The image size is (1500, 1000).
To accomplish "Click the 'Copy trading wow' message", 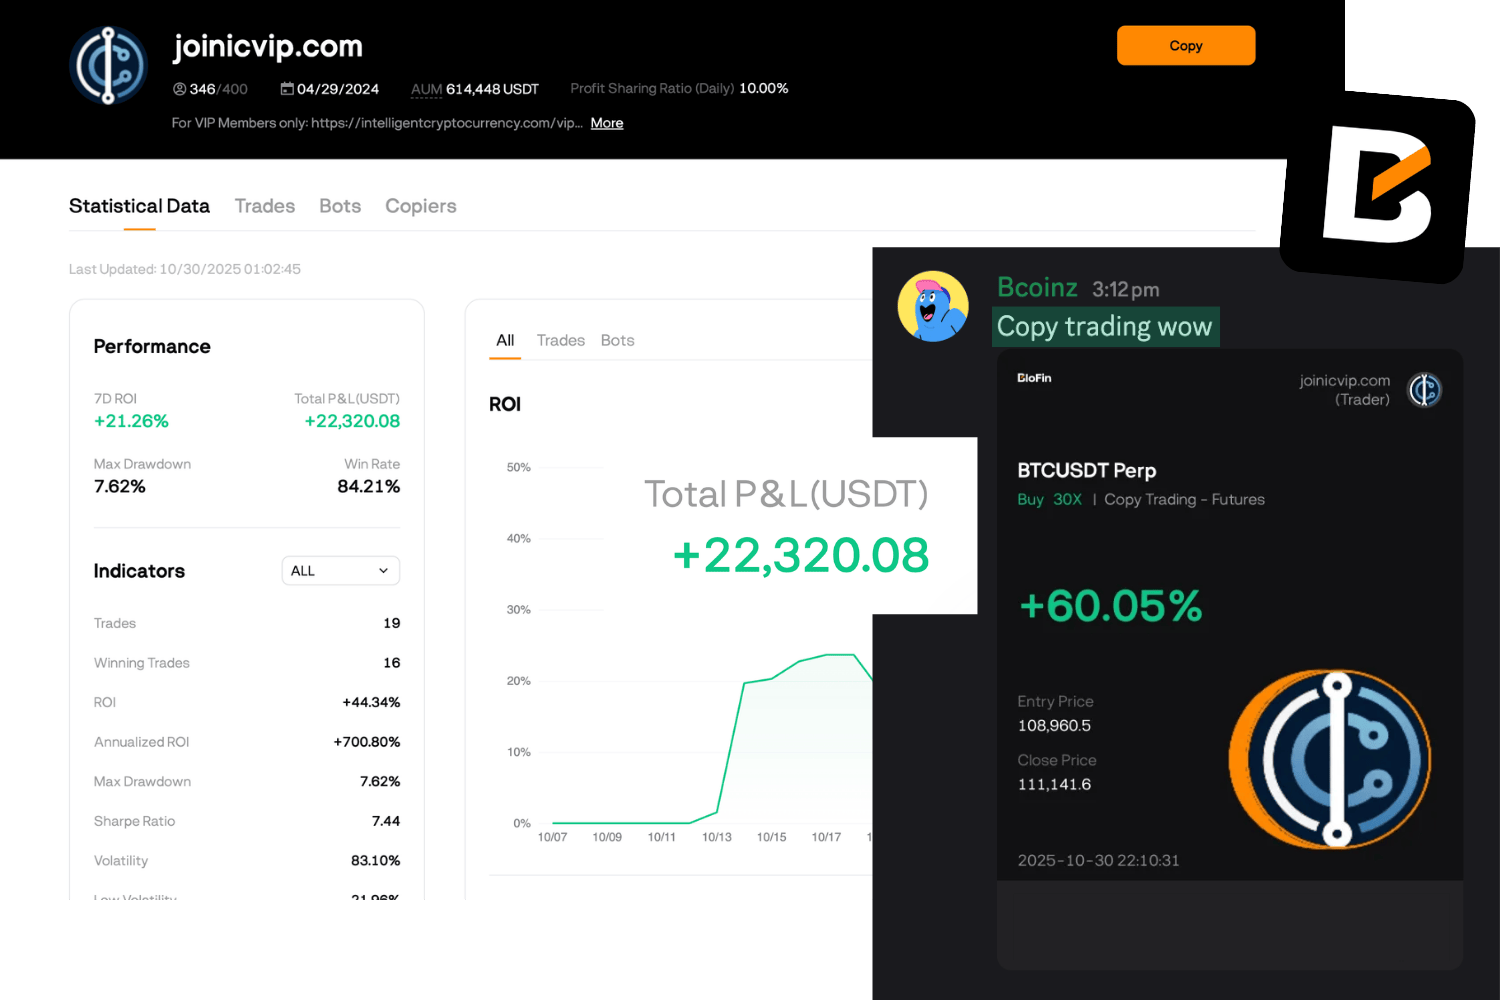I will pyautogui.click(x=1105, y=327).
